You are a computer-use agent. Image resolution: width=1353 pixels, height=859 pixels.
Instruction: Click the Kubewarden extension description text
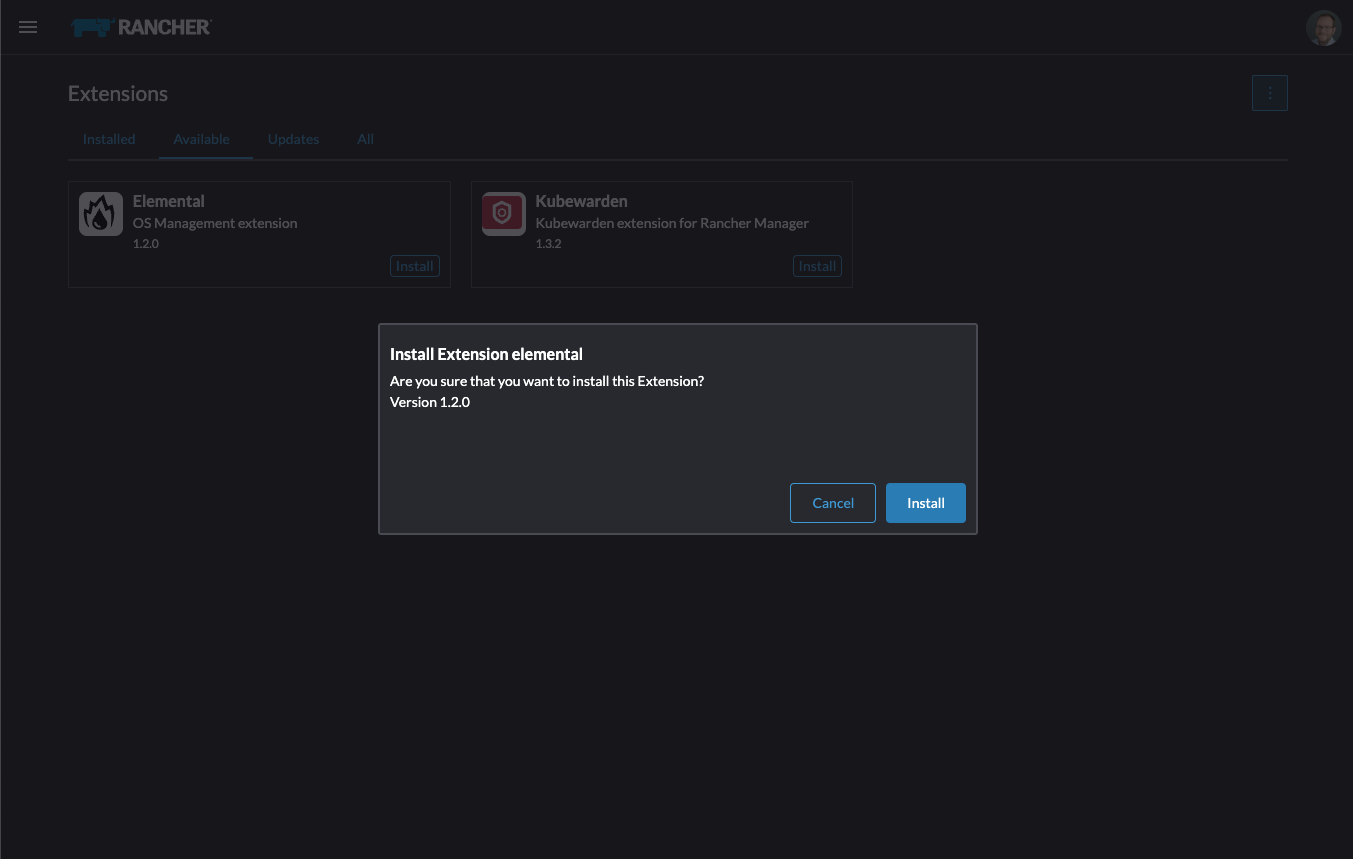(672, 223)
